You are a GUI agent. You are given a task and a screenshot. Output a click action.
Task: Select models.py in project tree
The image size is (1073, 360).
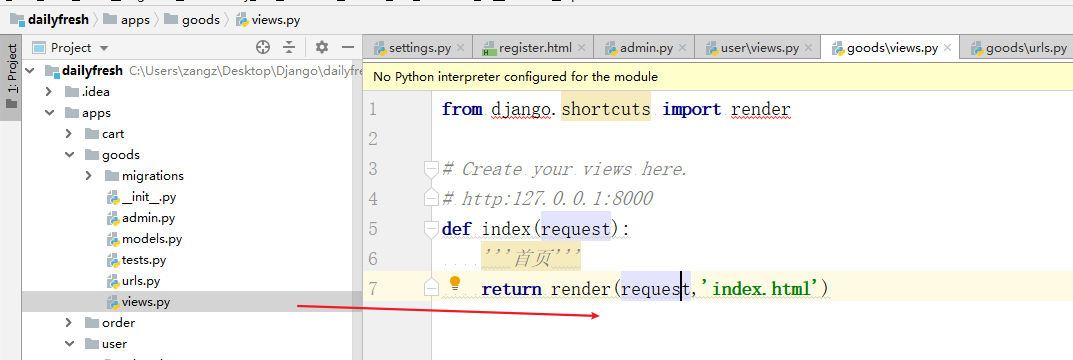click(144, 240)
